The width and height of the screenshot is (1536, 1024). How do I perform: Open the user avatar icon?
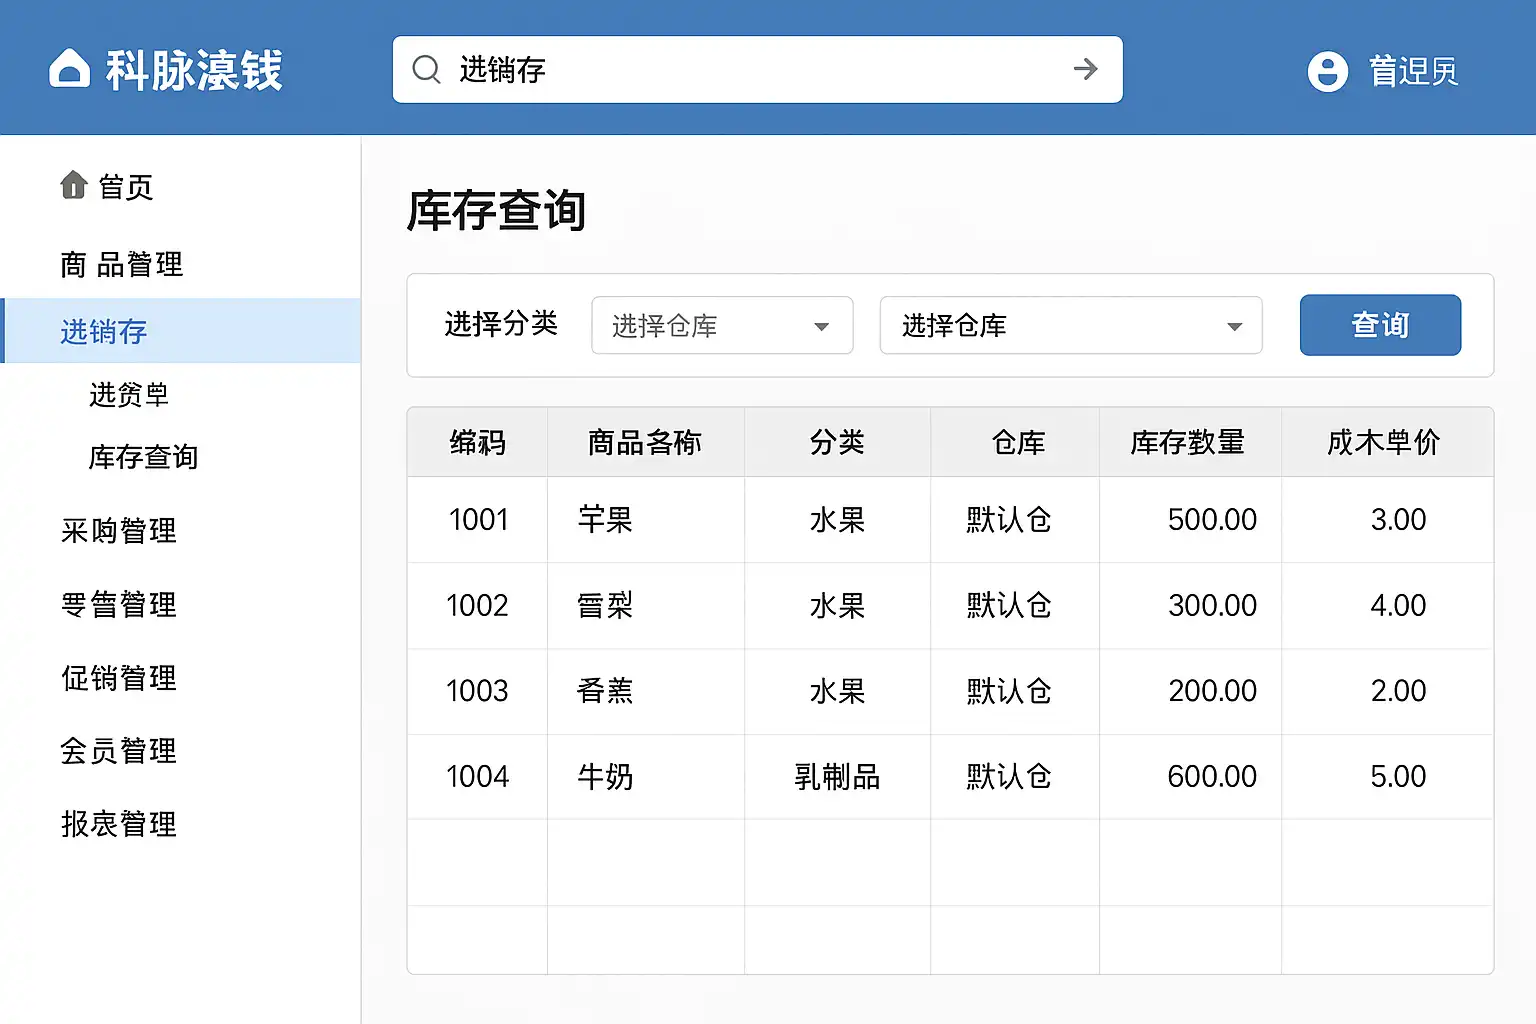pyautogui.click(x=1327, y=71)
